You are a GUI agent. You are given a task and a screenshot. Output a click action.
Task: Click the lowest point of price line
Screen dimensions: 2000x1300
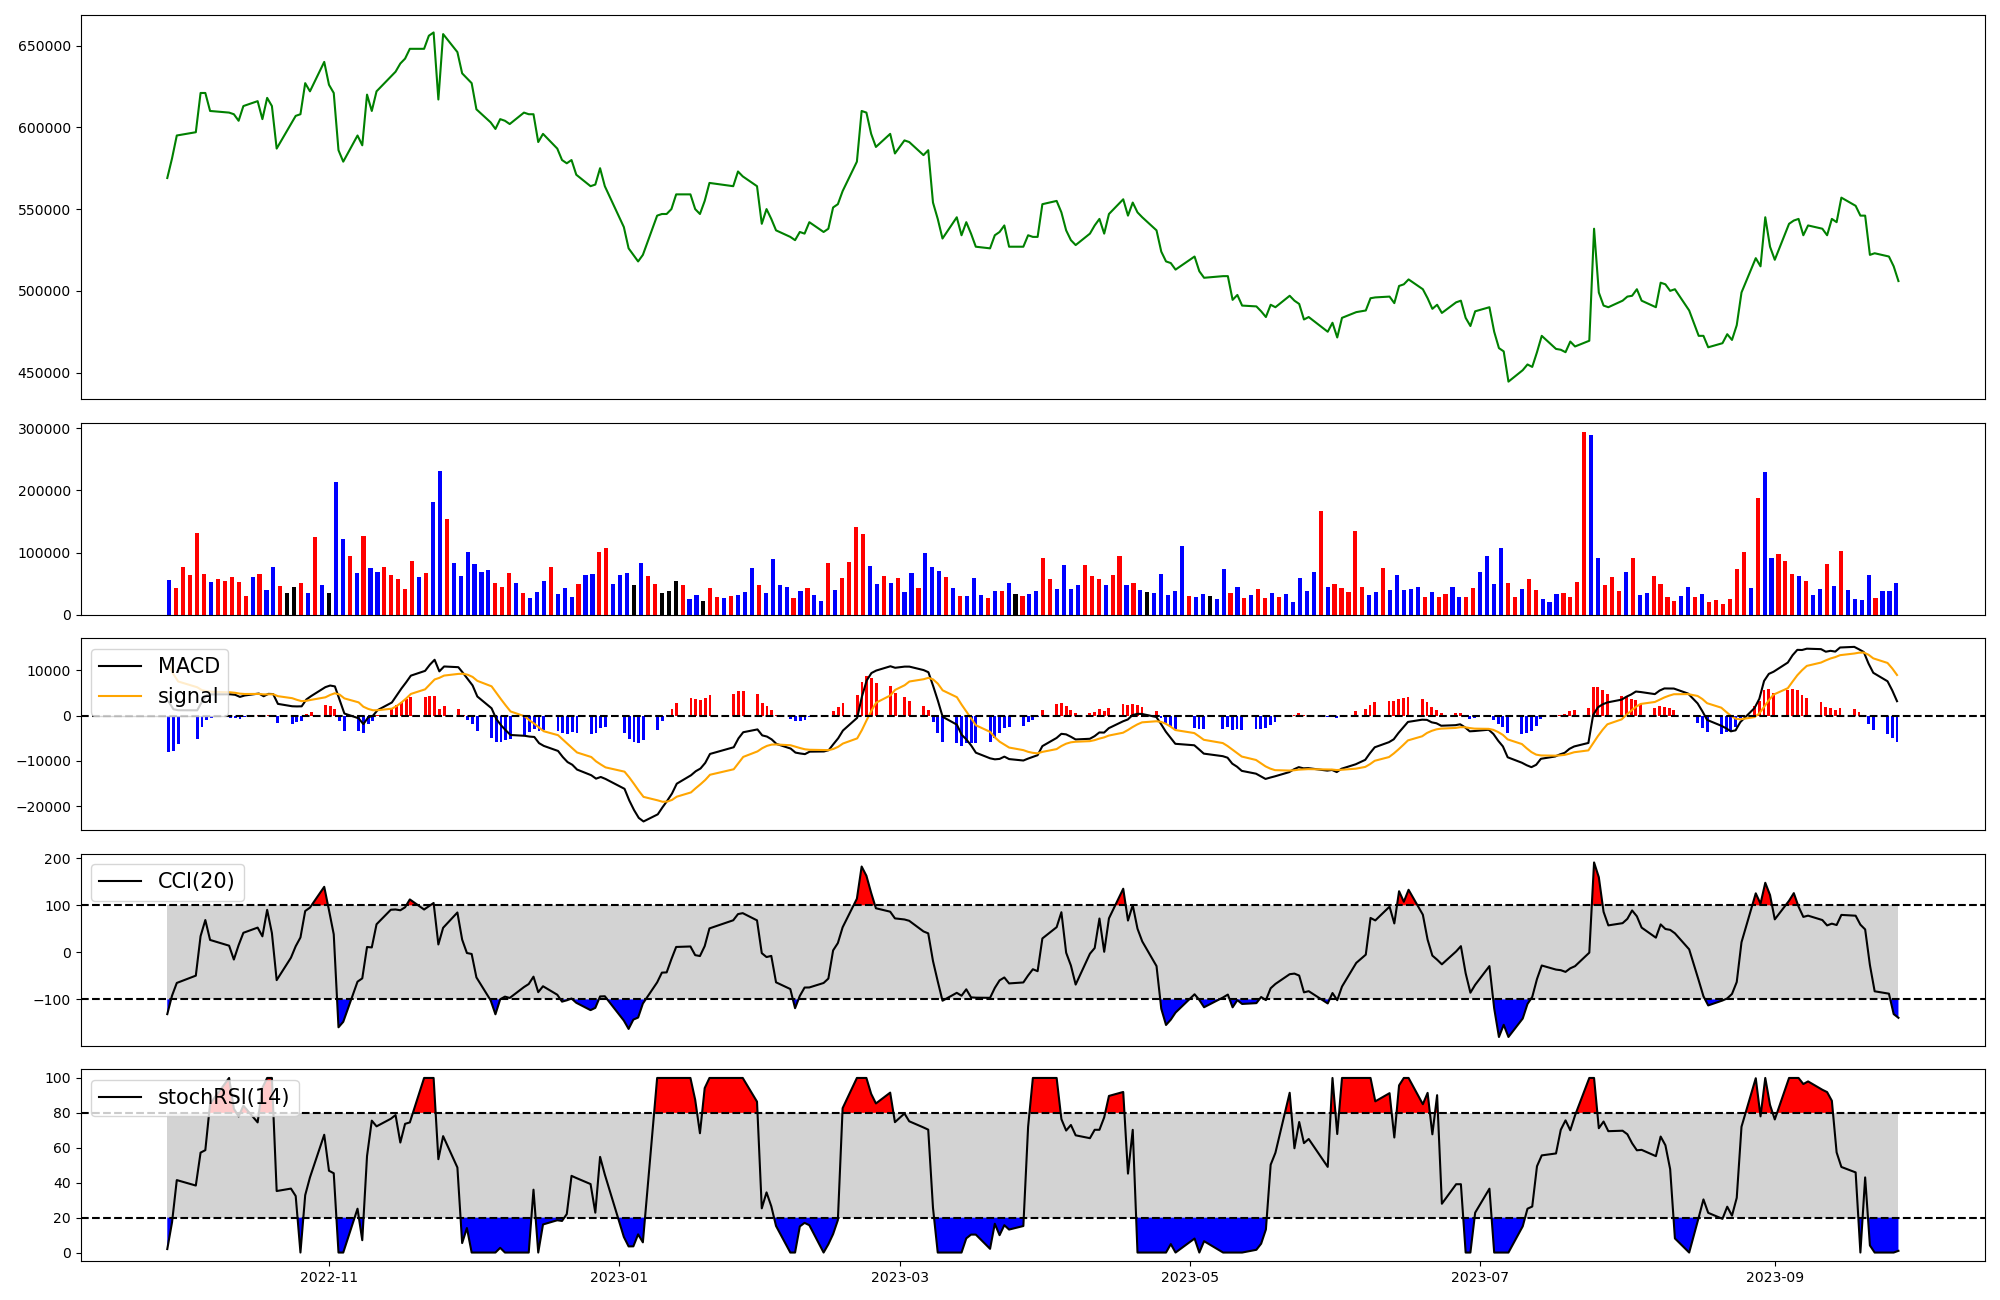1509,381
